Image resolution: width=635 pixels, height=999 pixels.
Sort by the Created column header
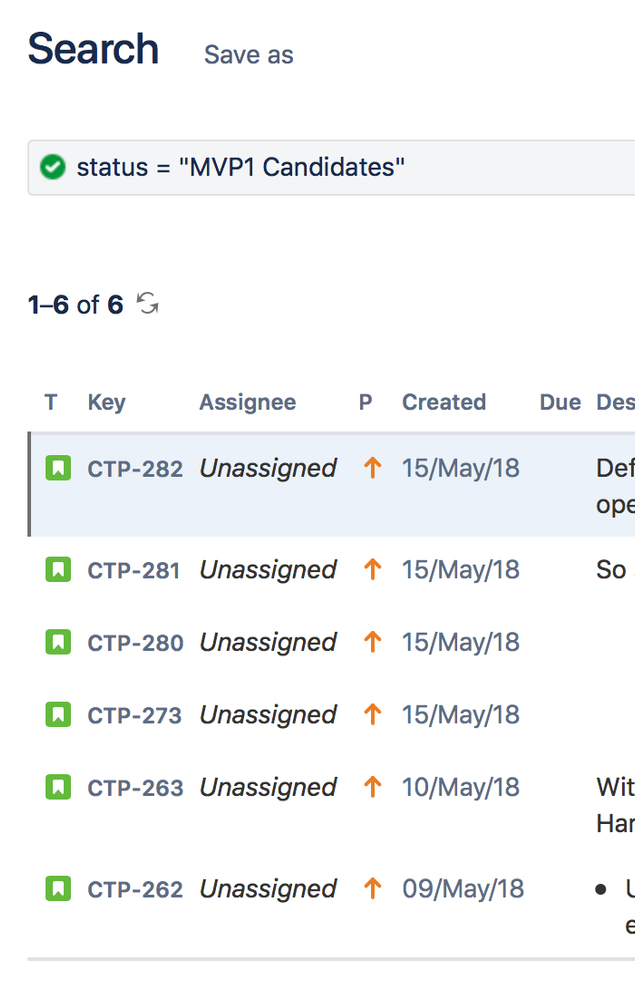click(x=444, y=402)
